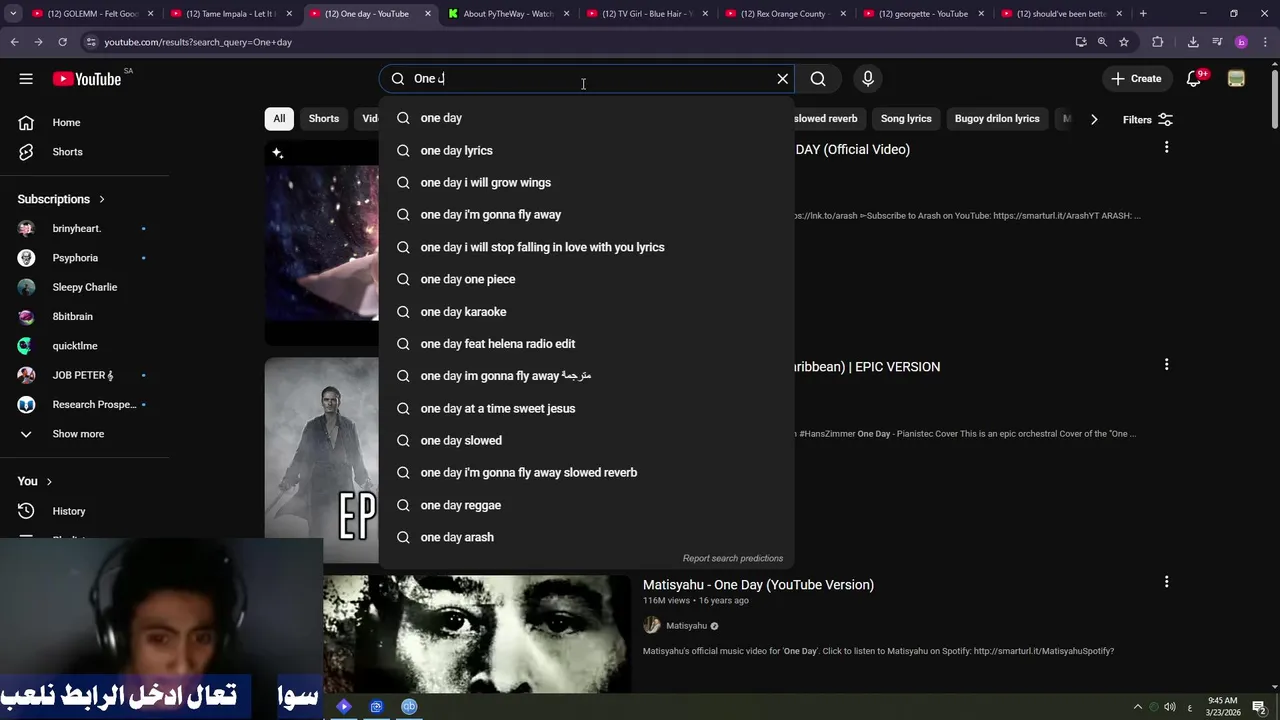Screen dimensions: 1280x720
Task: Choose suggestion "one day one piece"
Action: pos(587,279)
